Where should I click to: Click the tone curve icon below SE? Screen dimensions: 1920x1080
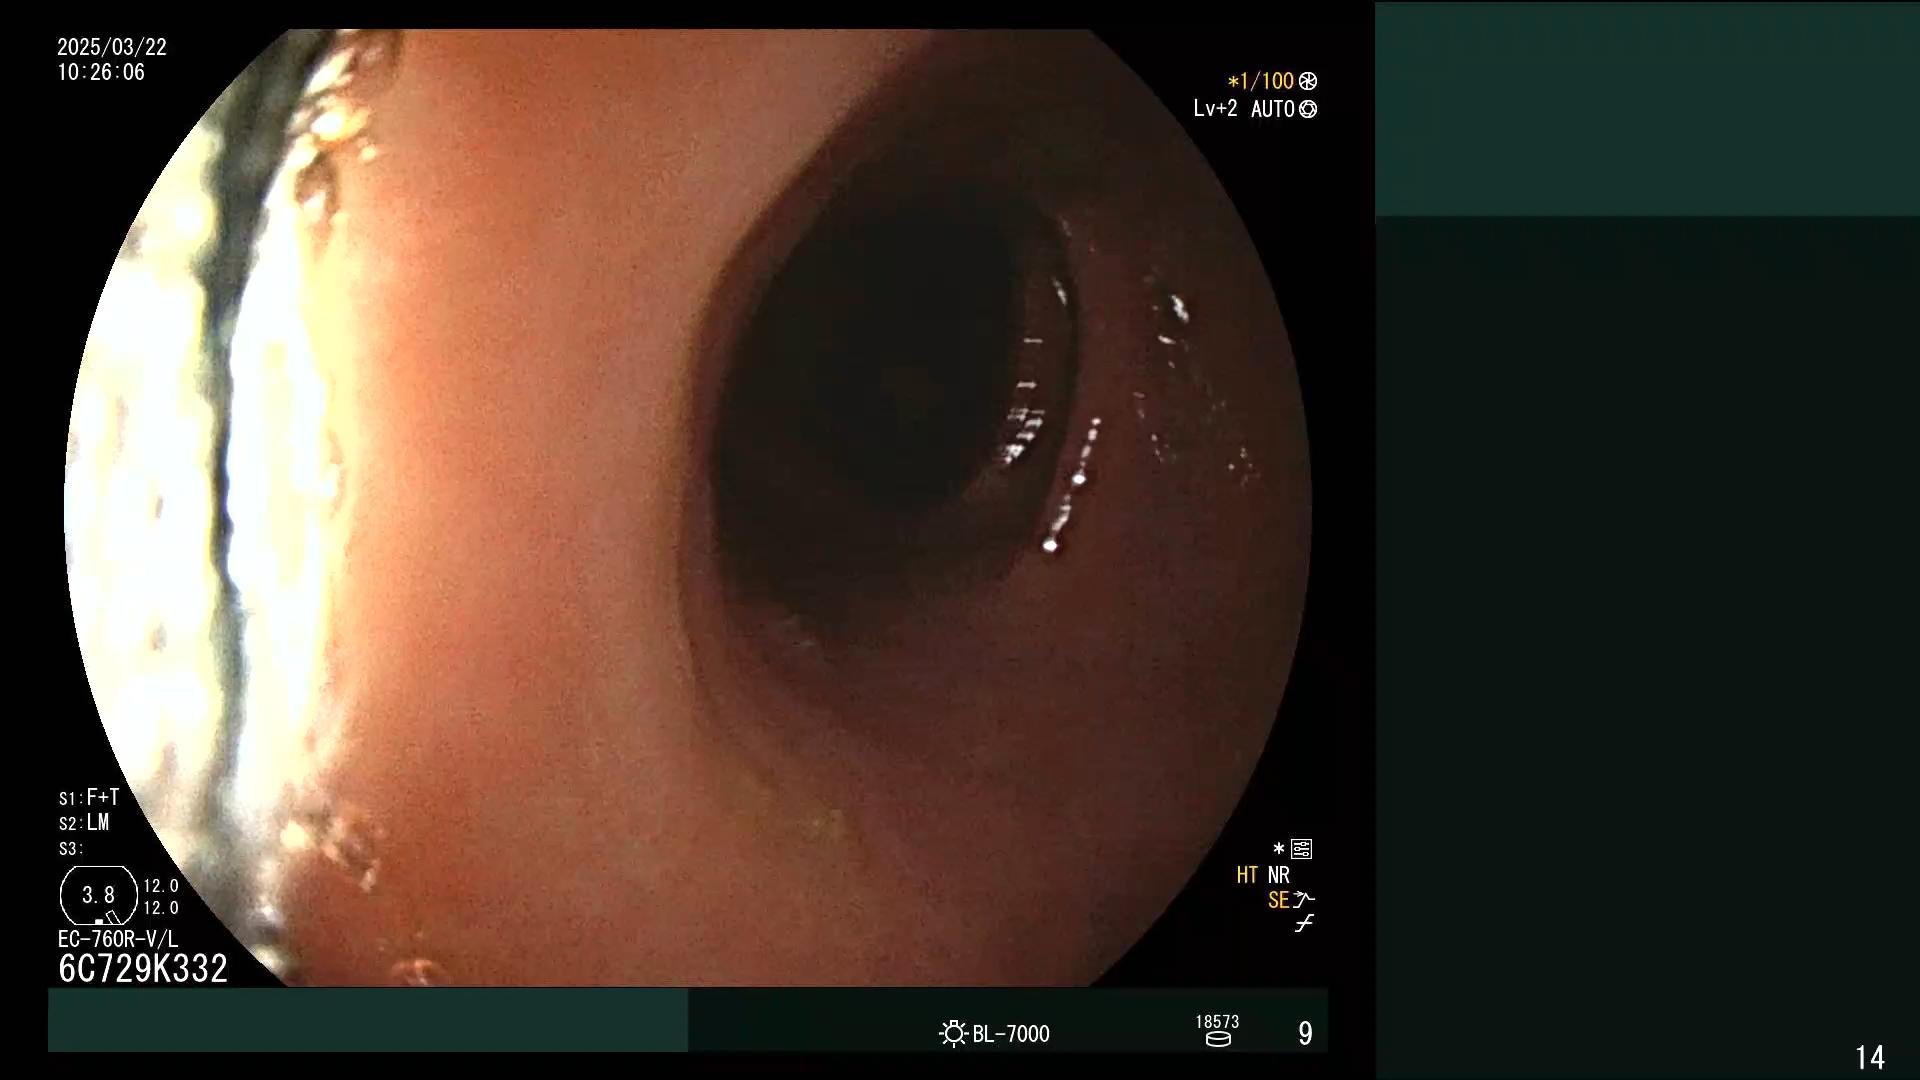point(1304,924)
